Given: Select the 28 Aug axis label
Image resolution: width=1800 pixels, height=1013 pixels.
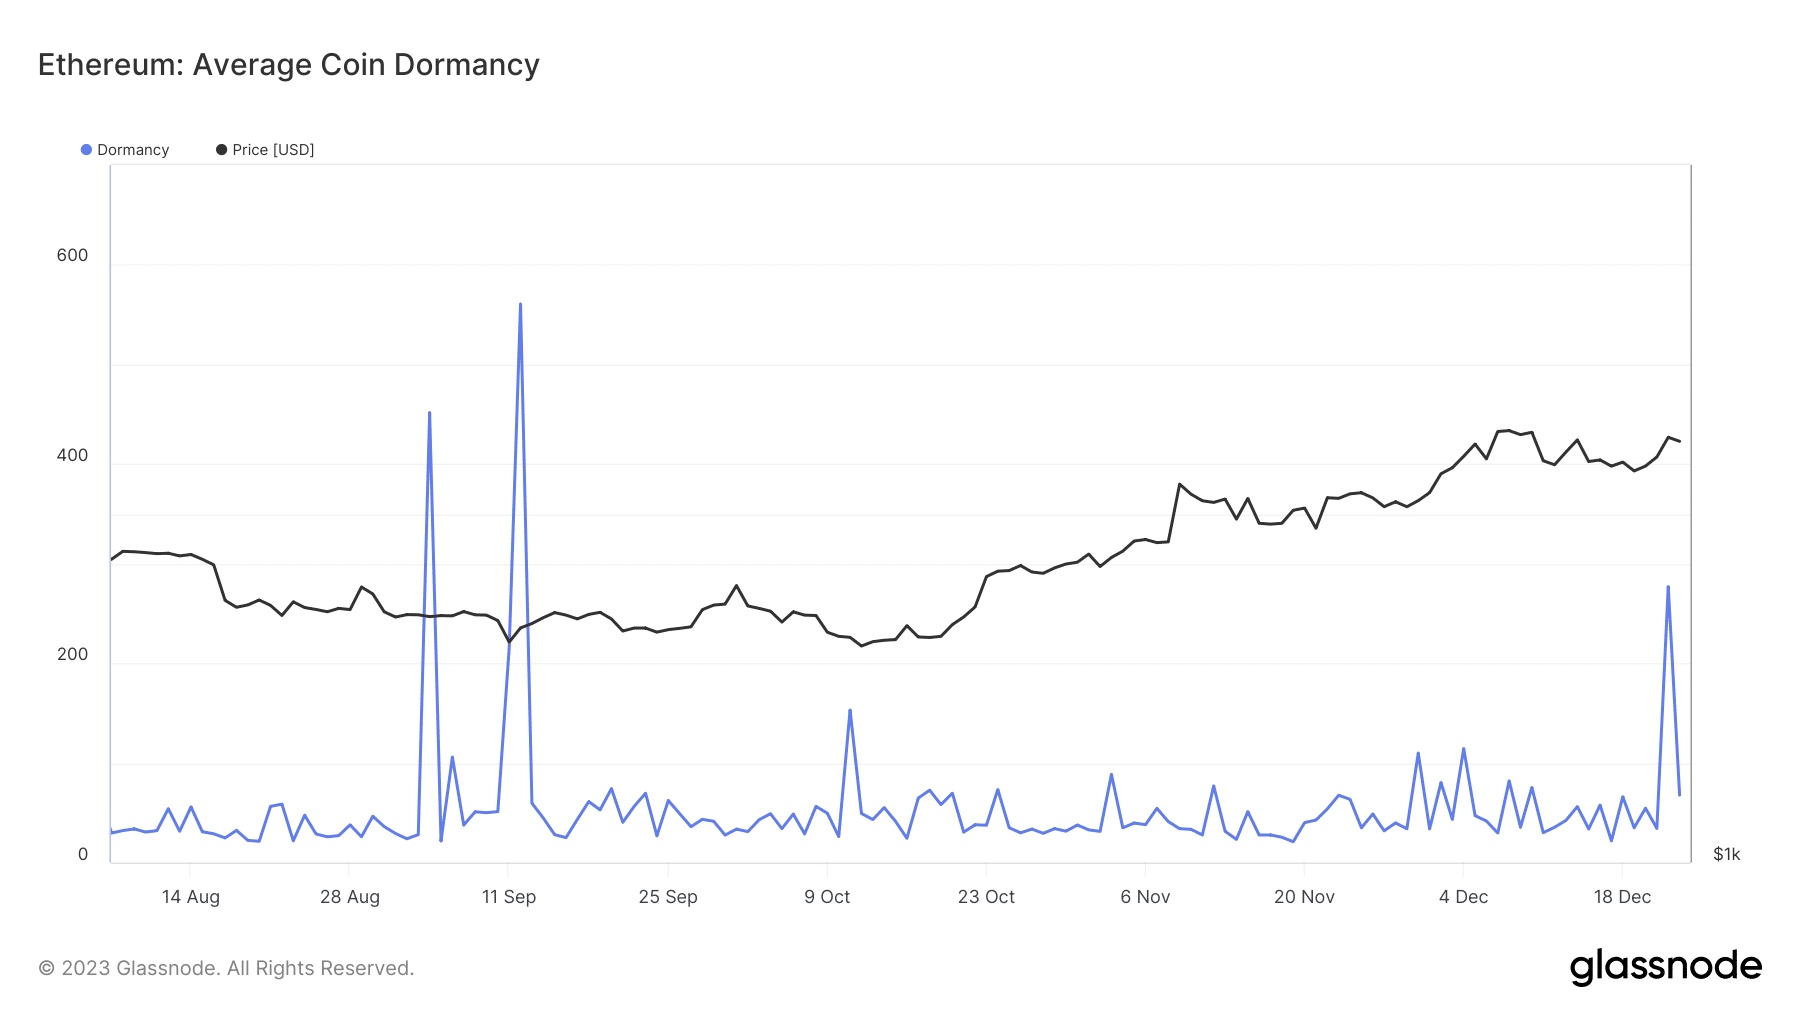Looking at the screenshot, I should click(350, 897).
